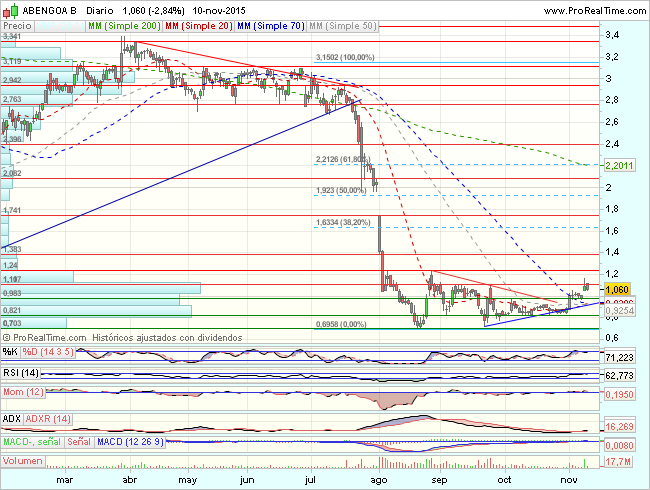
Task: Select the greyed MM (Simple 50) label
Action: coord(343,26)
